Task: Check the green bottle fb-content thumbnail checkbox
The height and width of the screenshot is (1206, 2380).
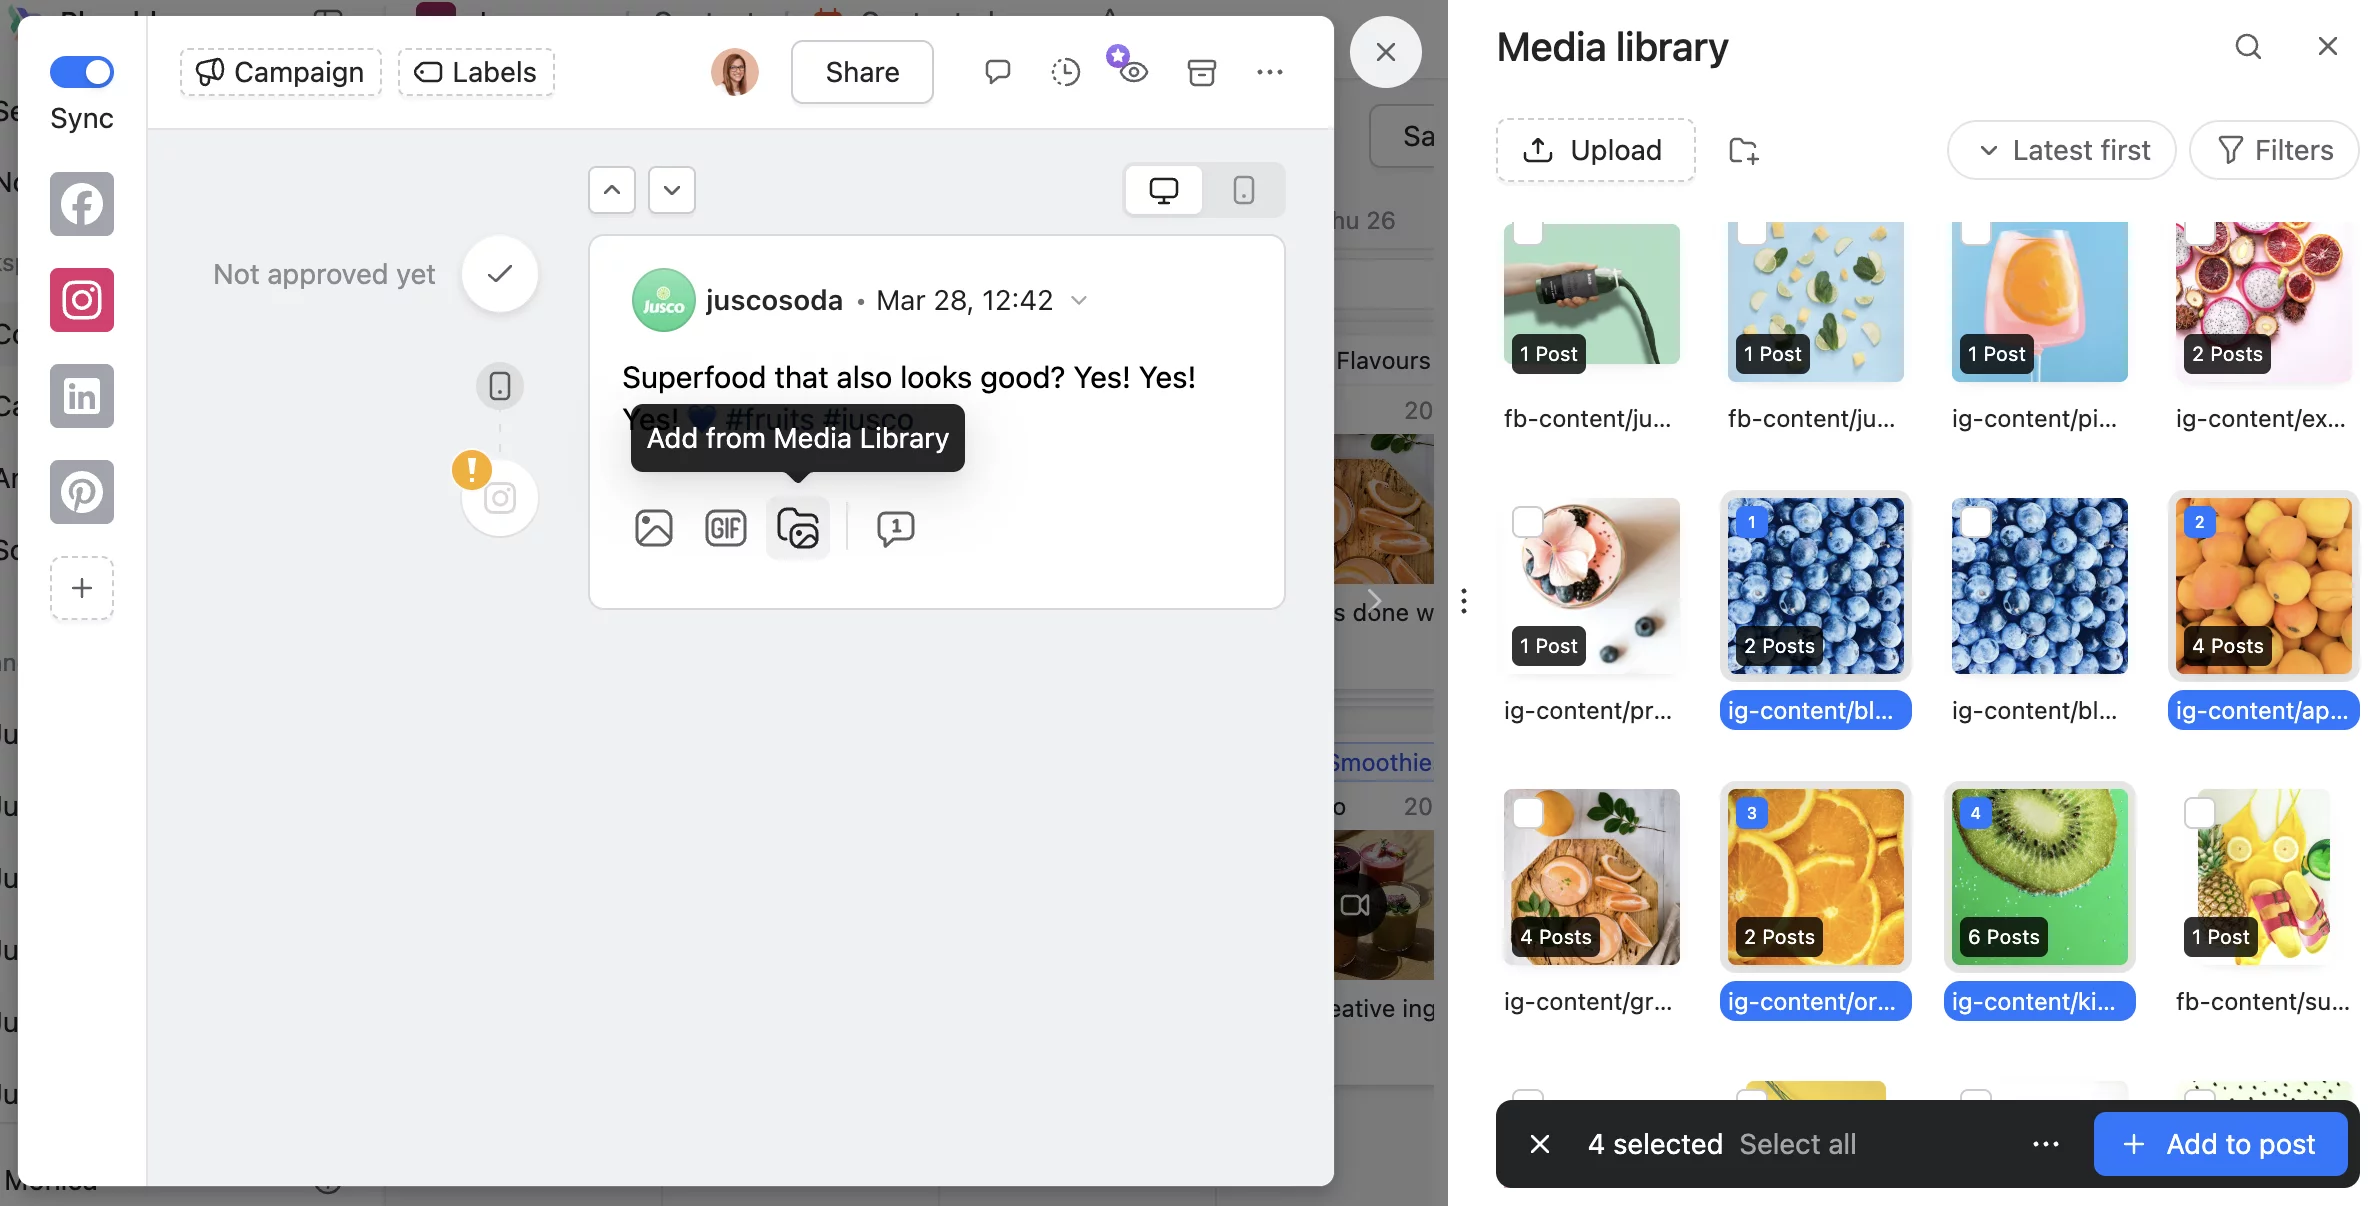Action: (1528, 231)
